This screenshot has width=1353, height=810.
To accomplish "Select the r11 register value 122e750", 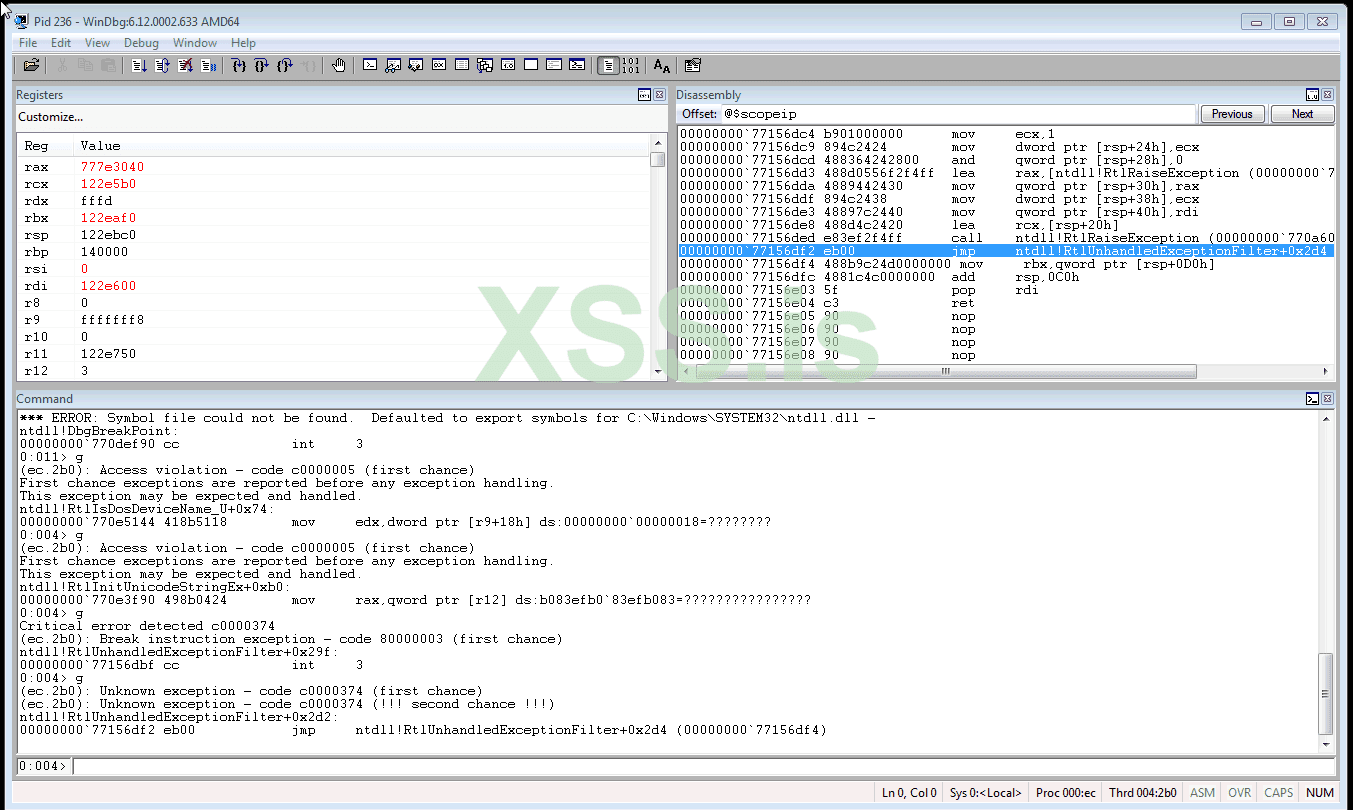I will (108, 354).
